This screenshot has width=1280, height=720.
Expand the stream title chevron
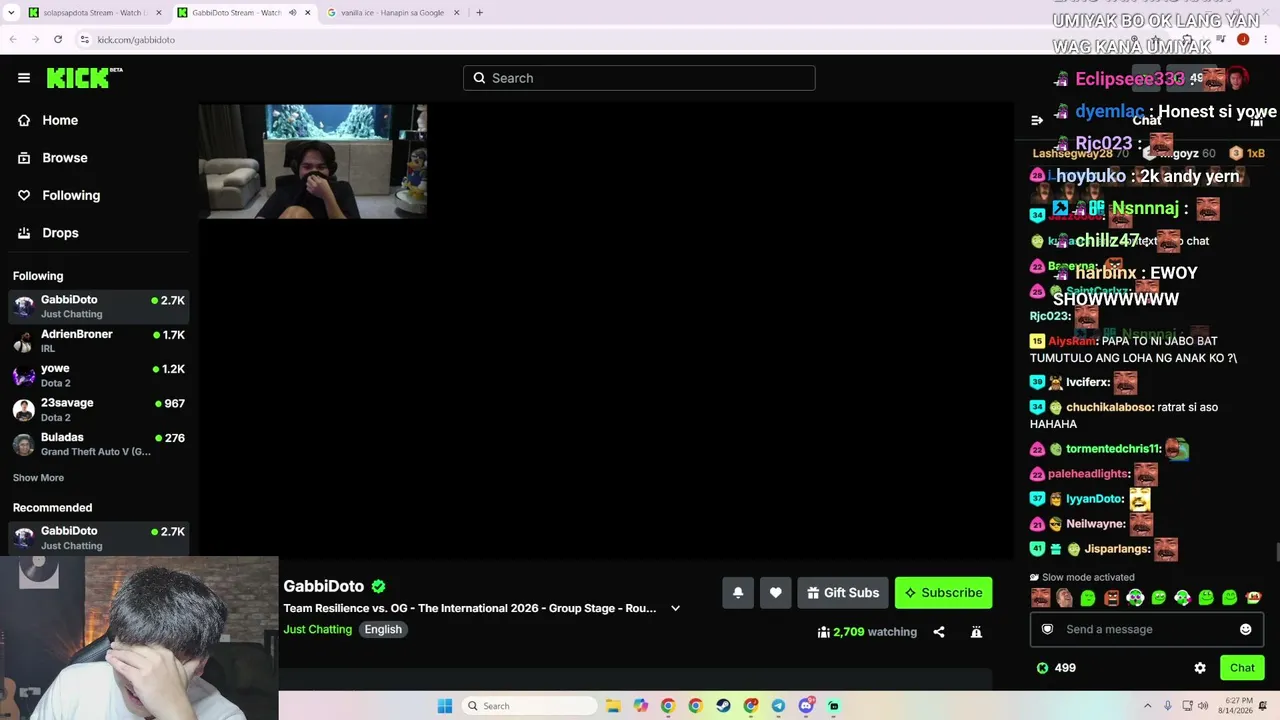pos(675,608)
